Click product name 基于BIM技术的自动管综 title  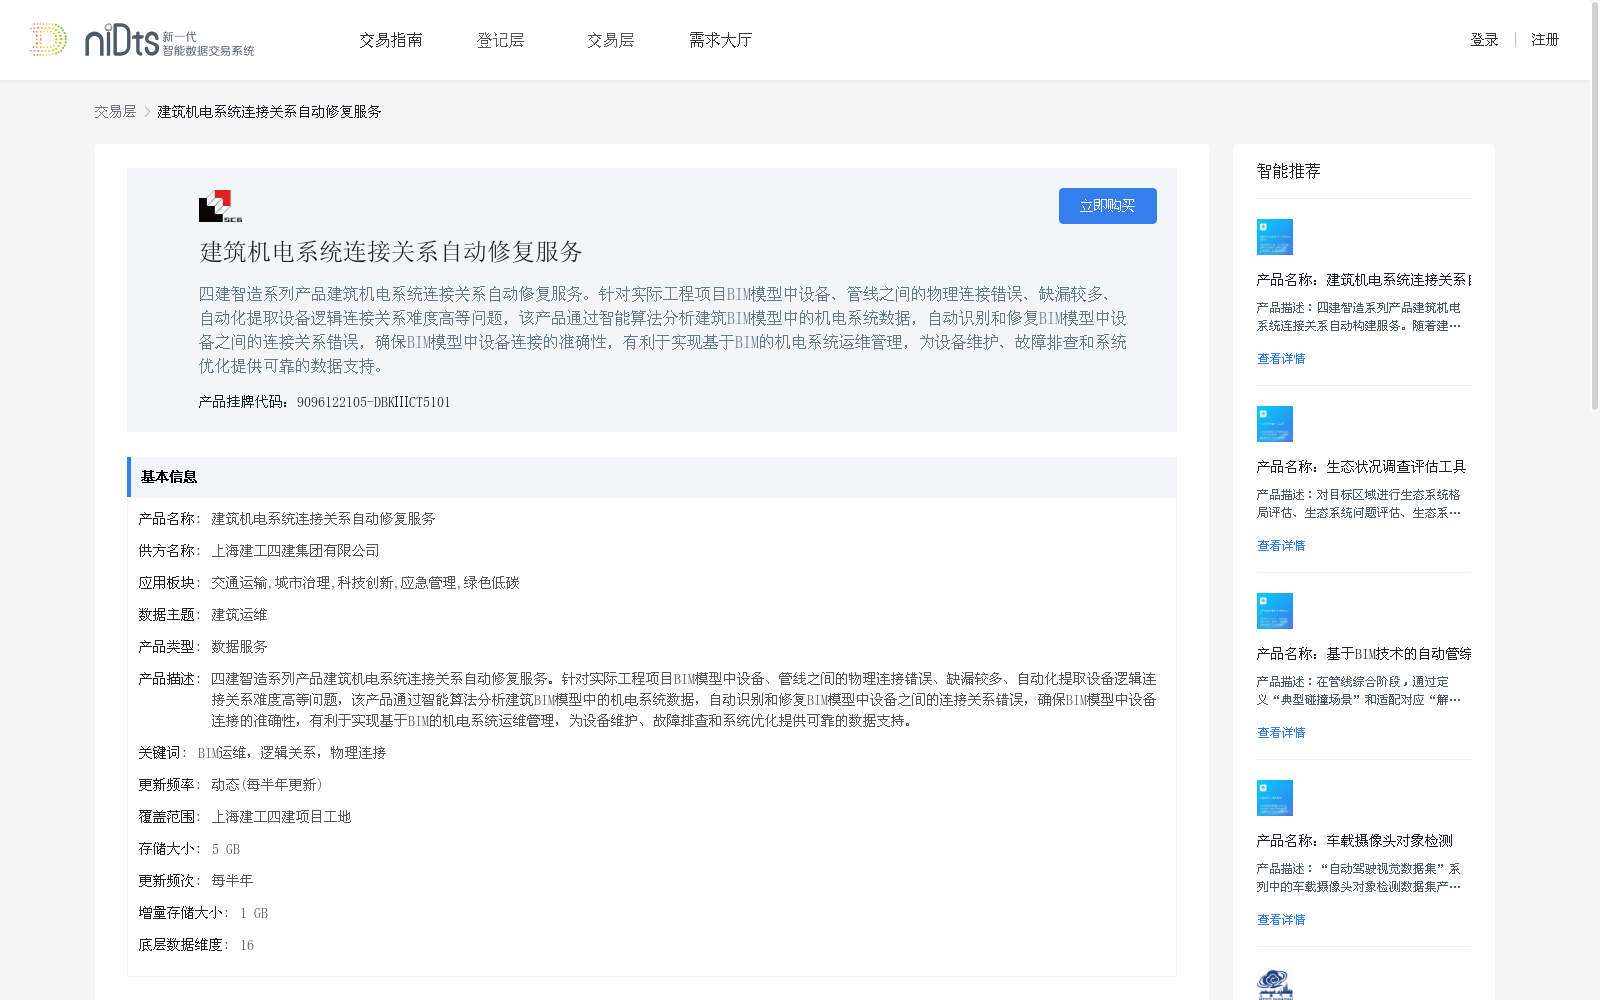tap(1364, 654)
